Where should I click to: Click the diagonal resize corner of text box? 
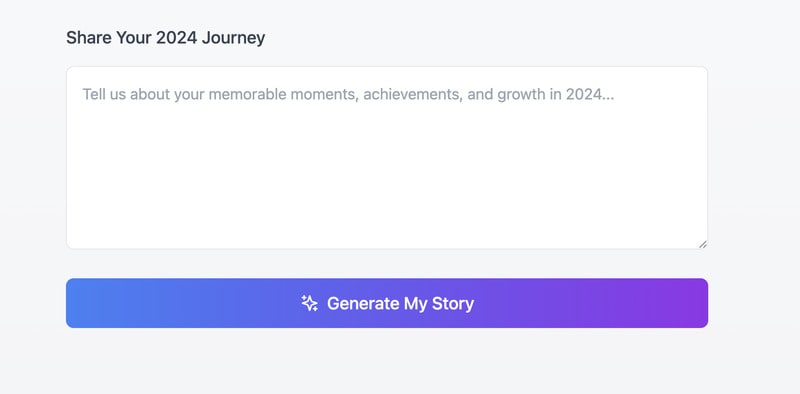click(703, 244)
